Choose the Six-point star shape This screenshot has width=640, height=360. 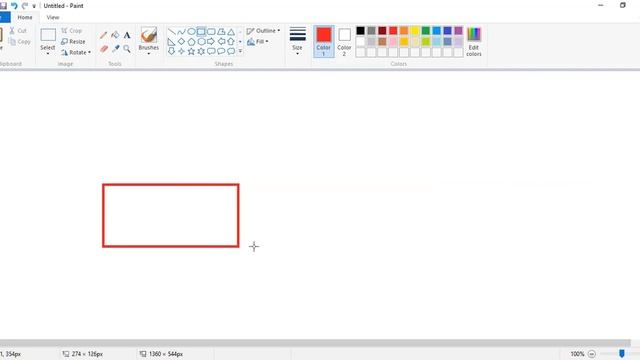[201, 51]
